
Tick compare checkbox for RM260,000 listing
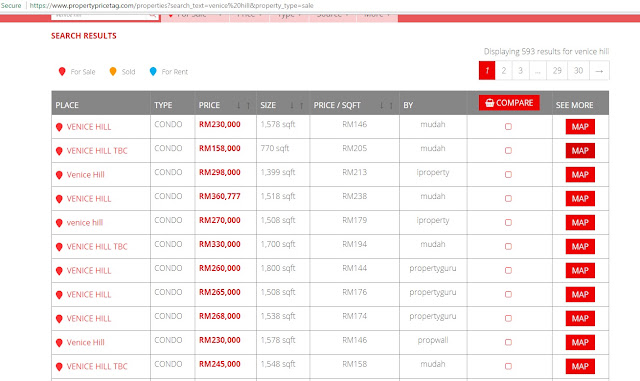pyautogui.click(x=508, y=270)
